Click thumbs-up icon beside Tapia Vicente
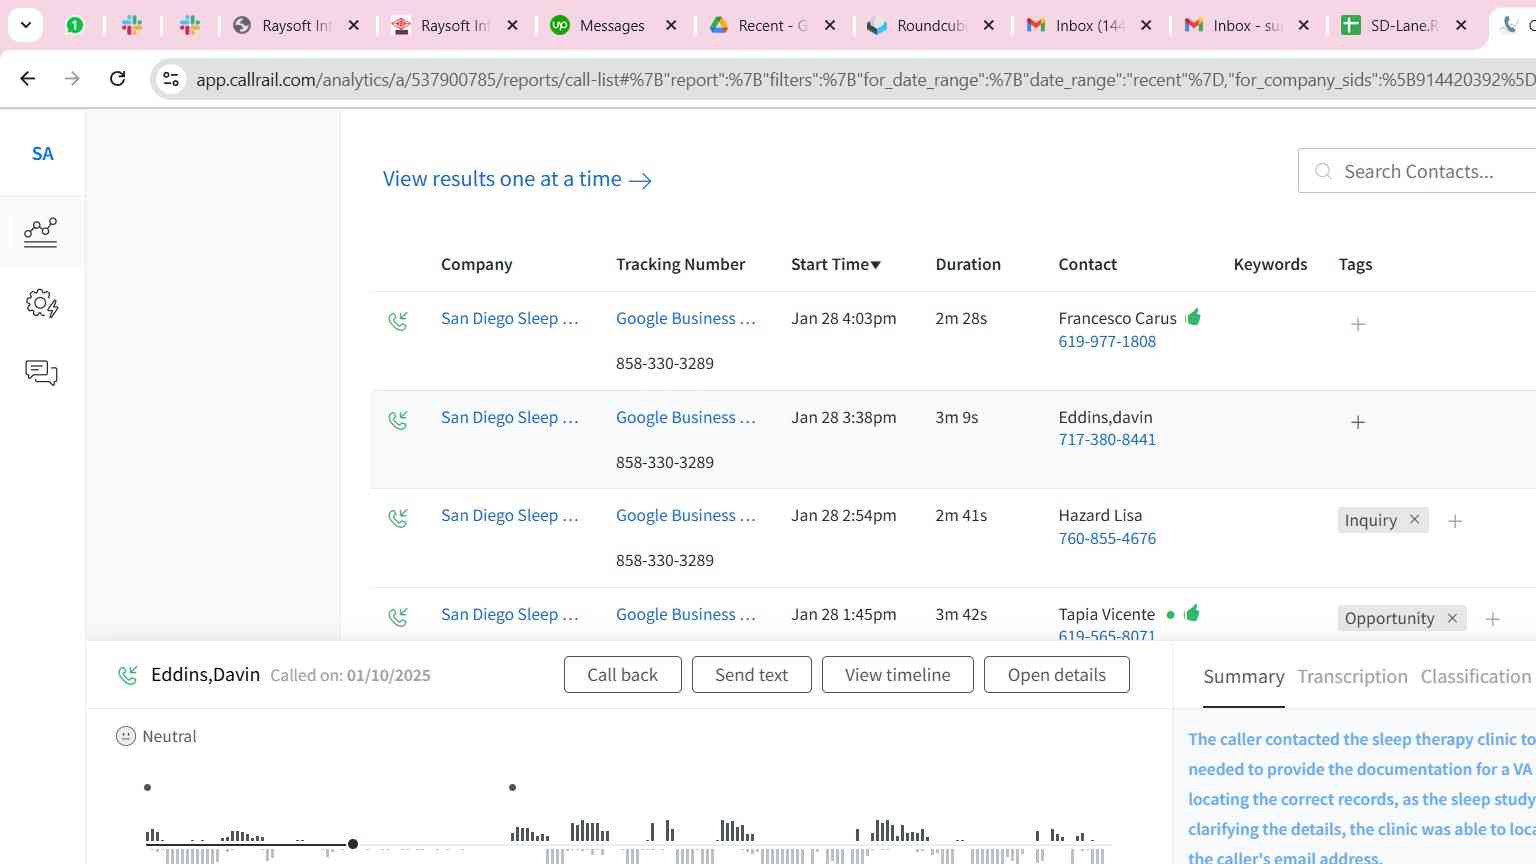Viewport: 1536px width, 864px height. coord(1191,613)
